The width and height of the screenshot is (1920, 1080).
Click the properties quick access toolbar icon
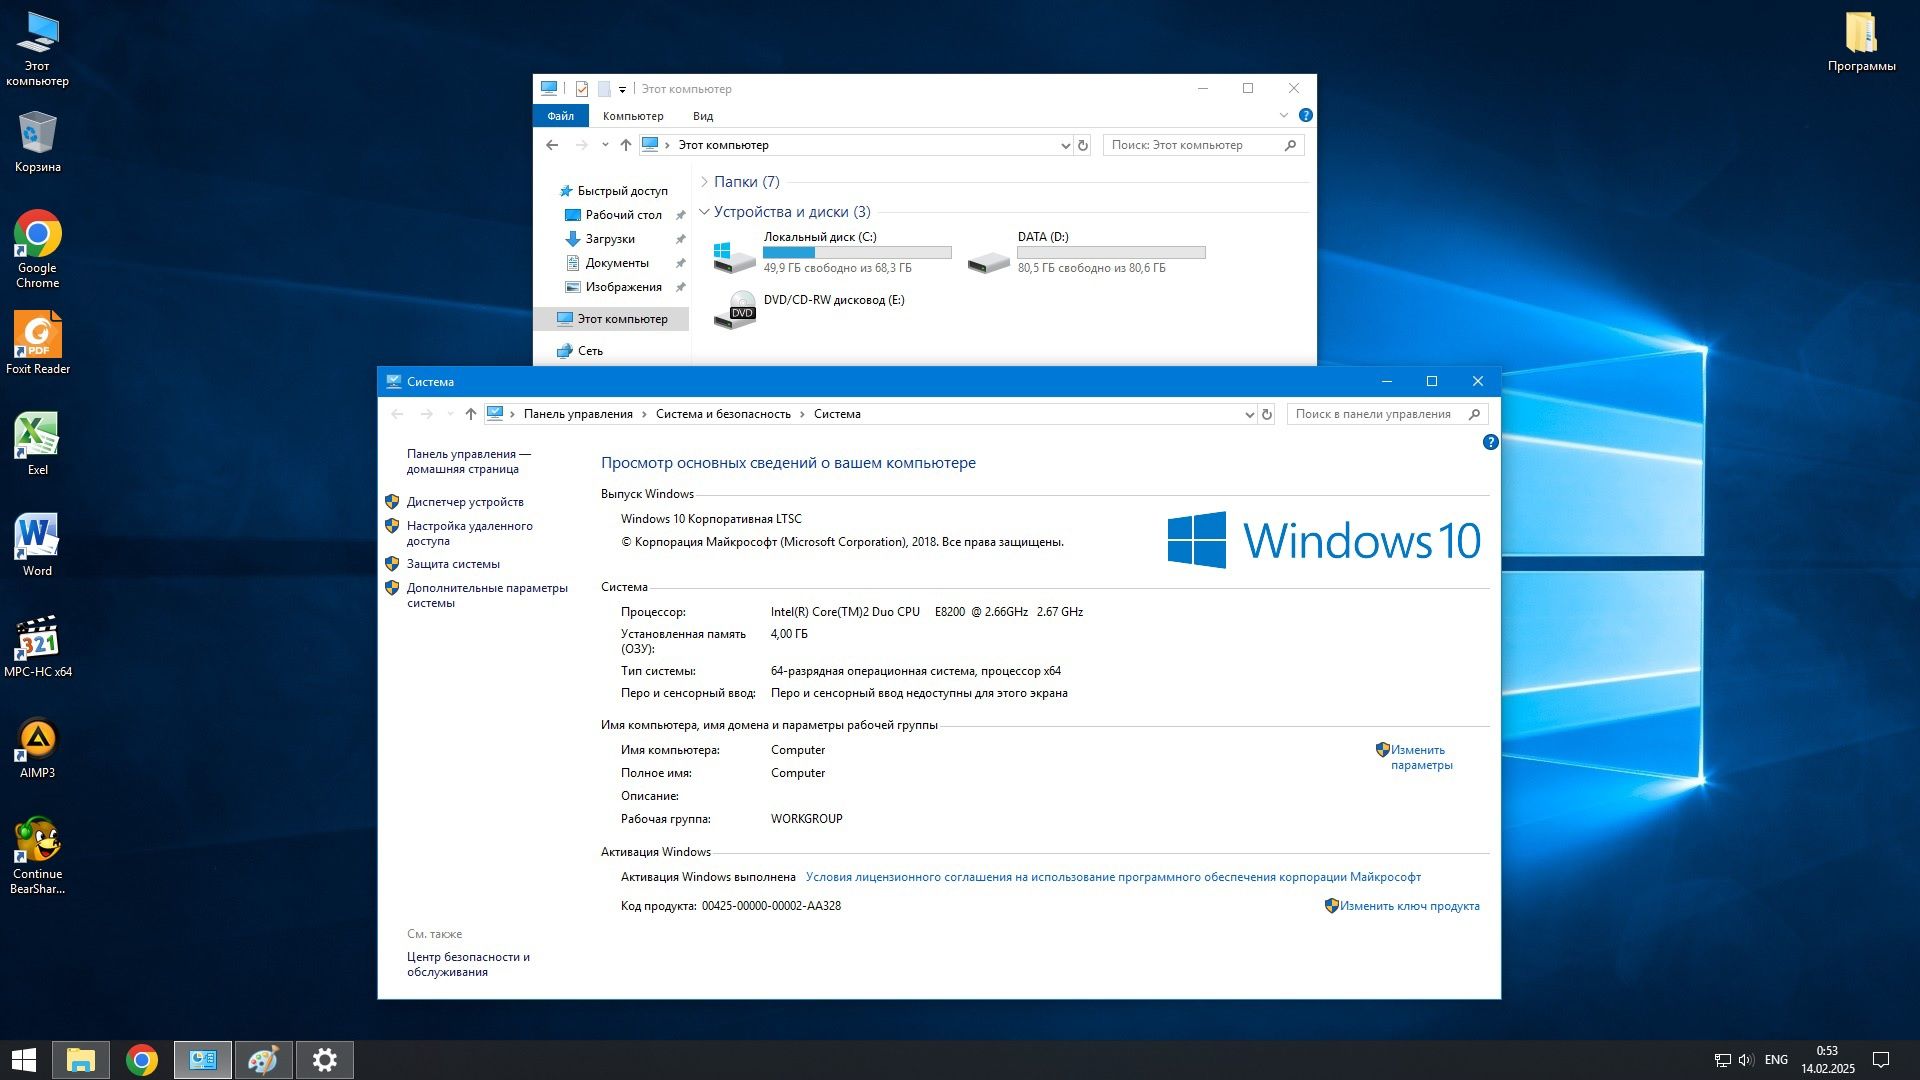coord(582,89)
